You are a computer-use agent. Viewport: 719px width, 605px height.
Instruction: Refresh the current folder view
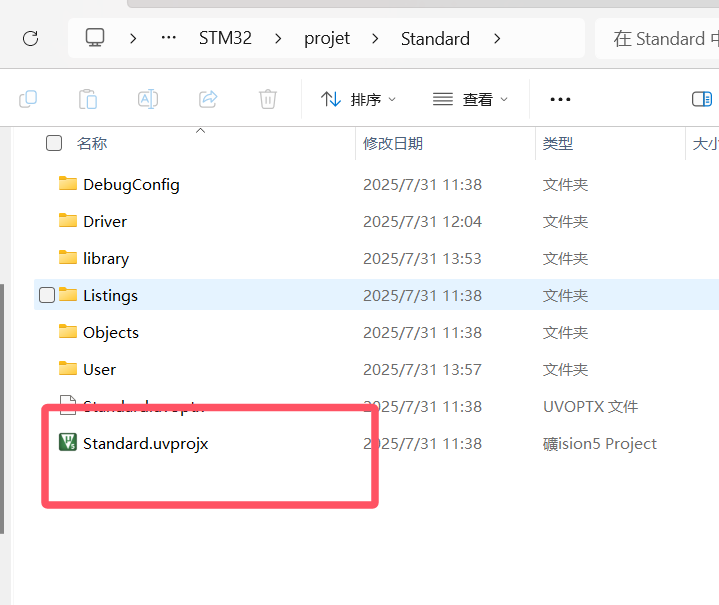tap(31, 39)
